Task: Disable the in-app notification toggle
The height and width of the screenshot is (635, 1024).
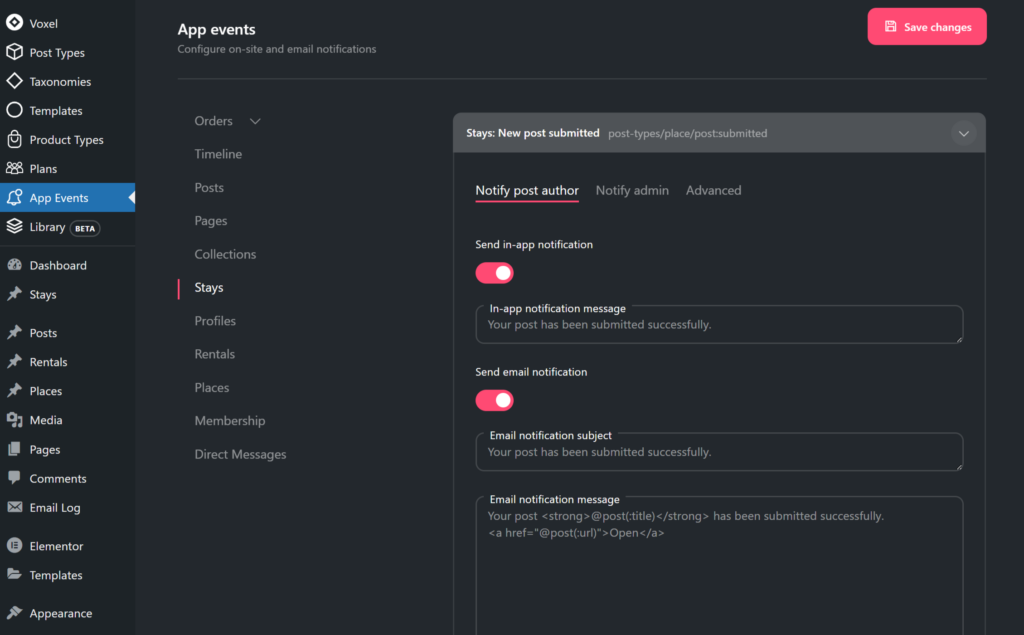Action: 494,273
